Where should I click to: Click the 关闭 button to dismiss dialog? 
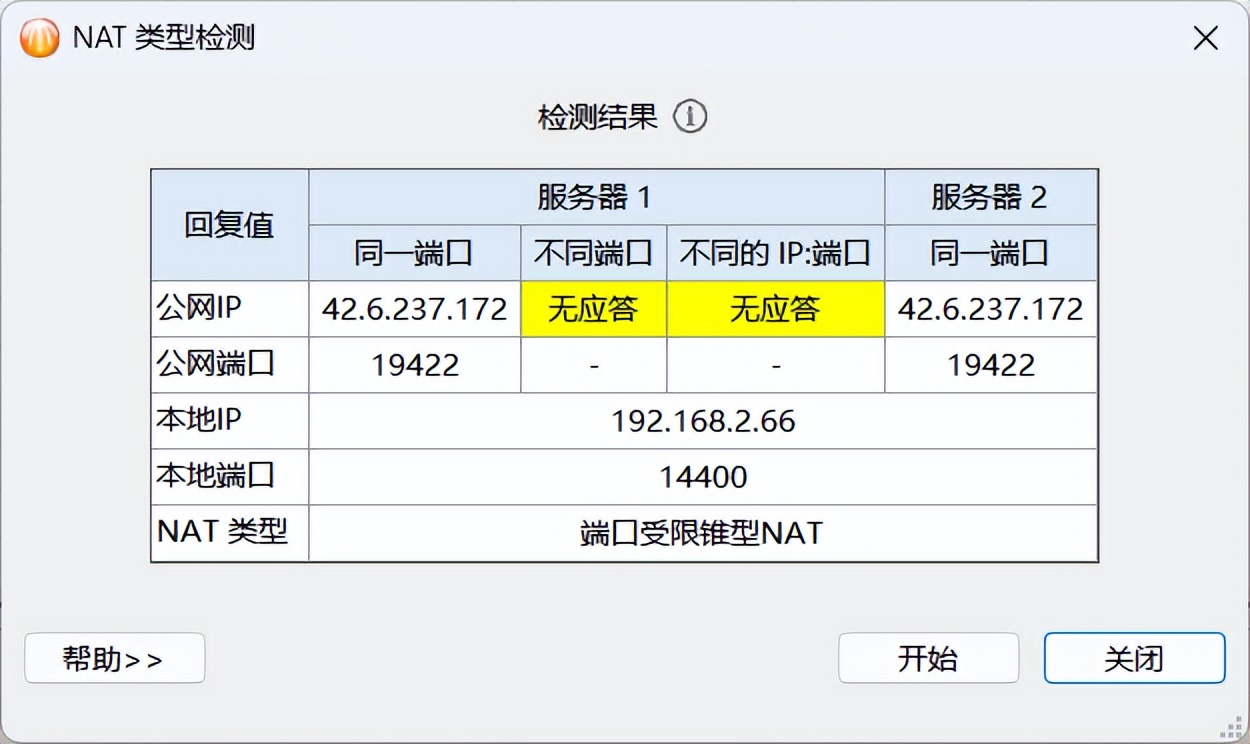1134,657
